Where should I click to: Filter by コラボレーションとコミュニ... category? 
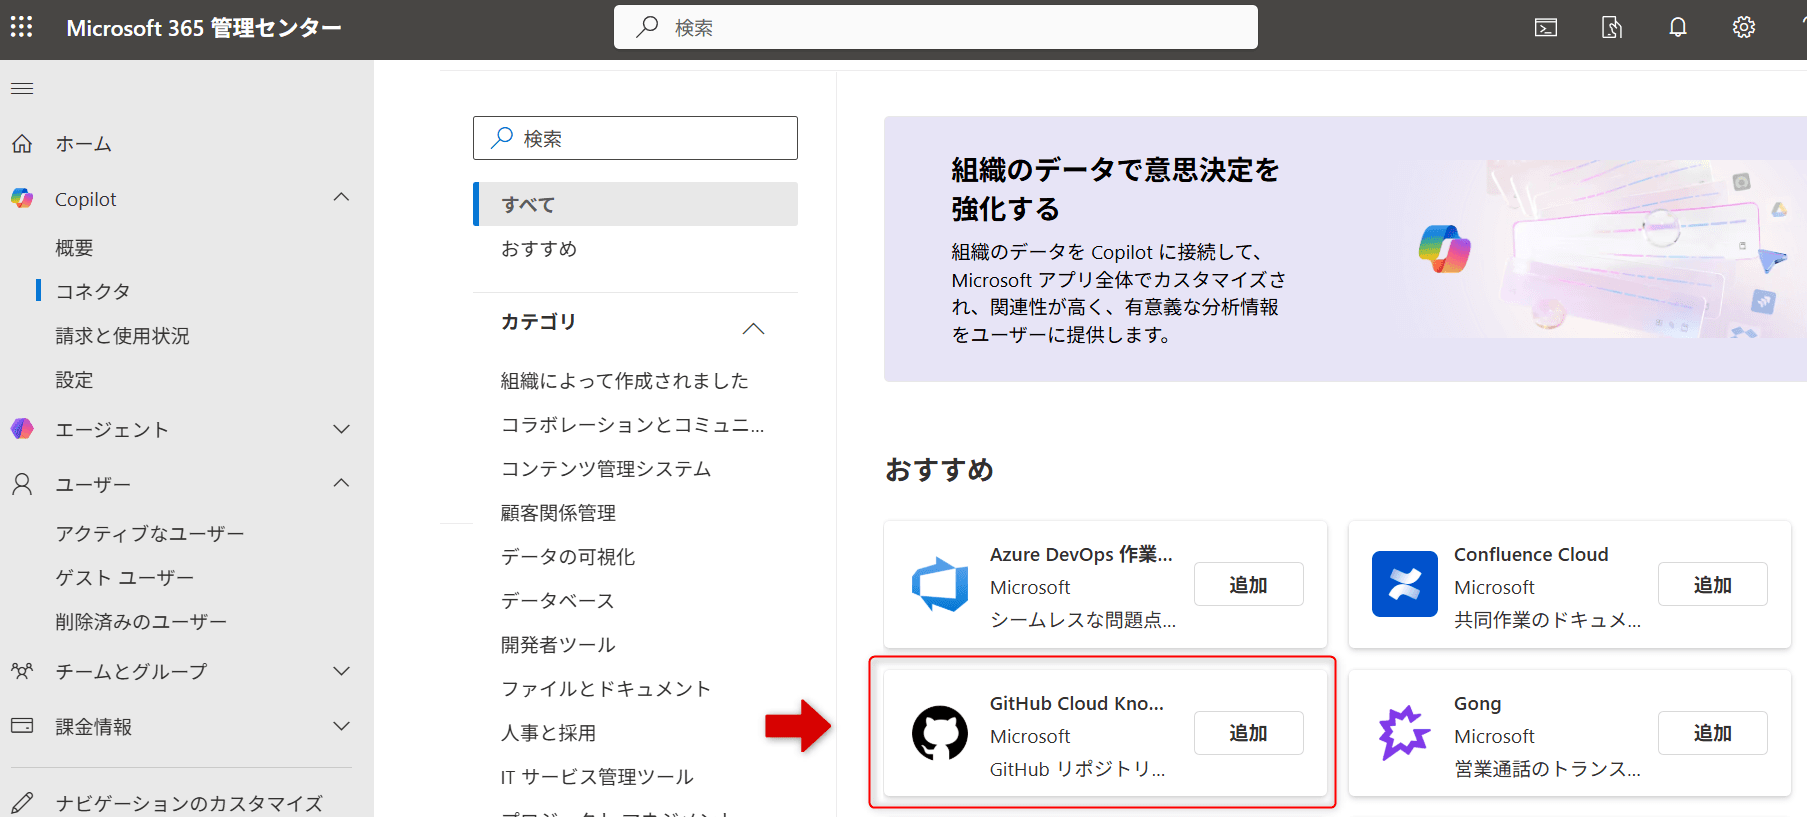click(633, 425)
